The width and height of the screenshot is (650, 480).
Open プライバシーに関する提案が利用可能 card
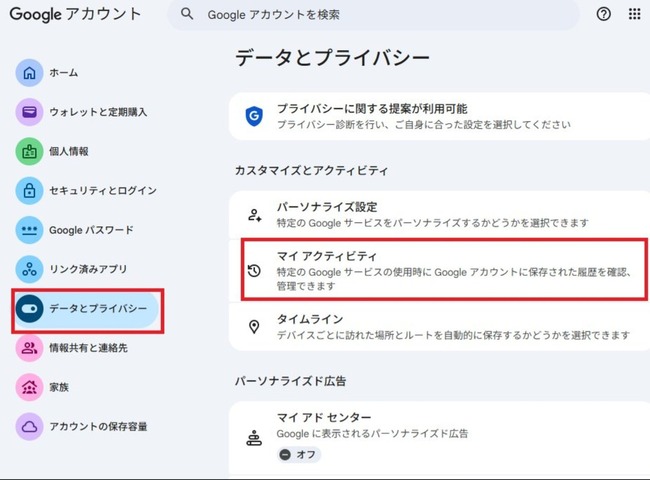point(439,116)
